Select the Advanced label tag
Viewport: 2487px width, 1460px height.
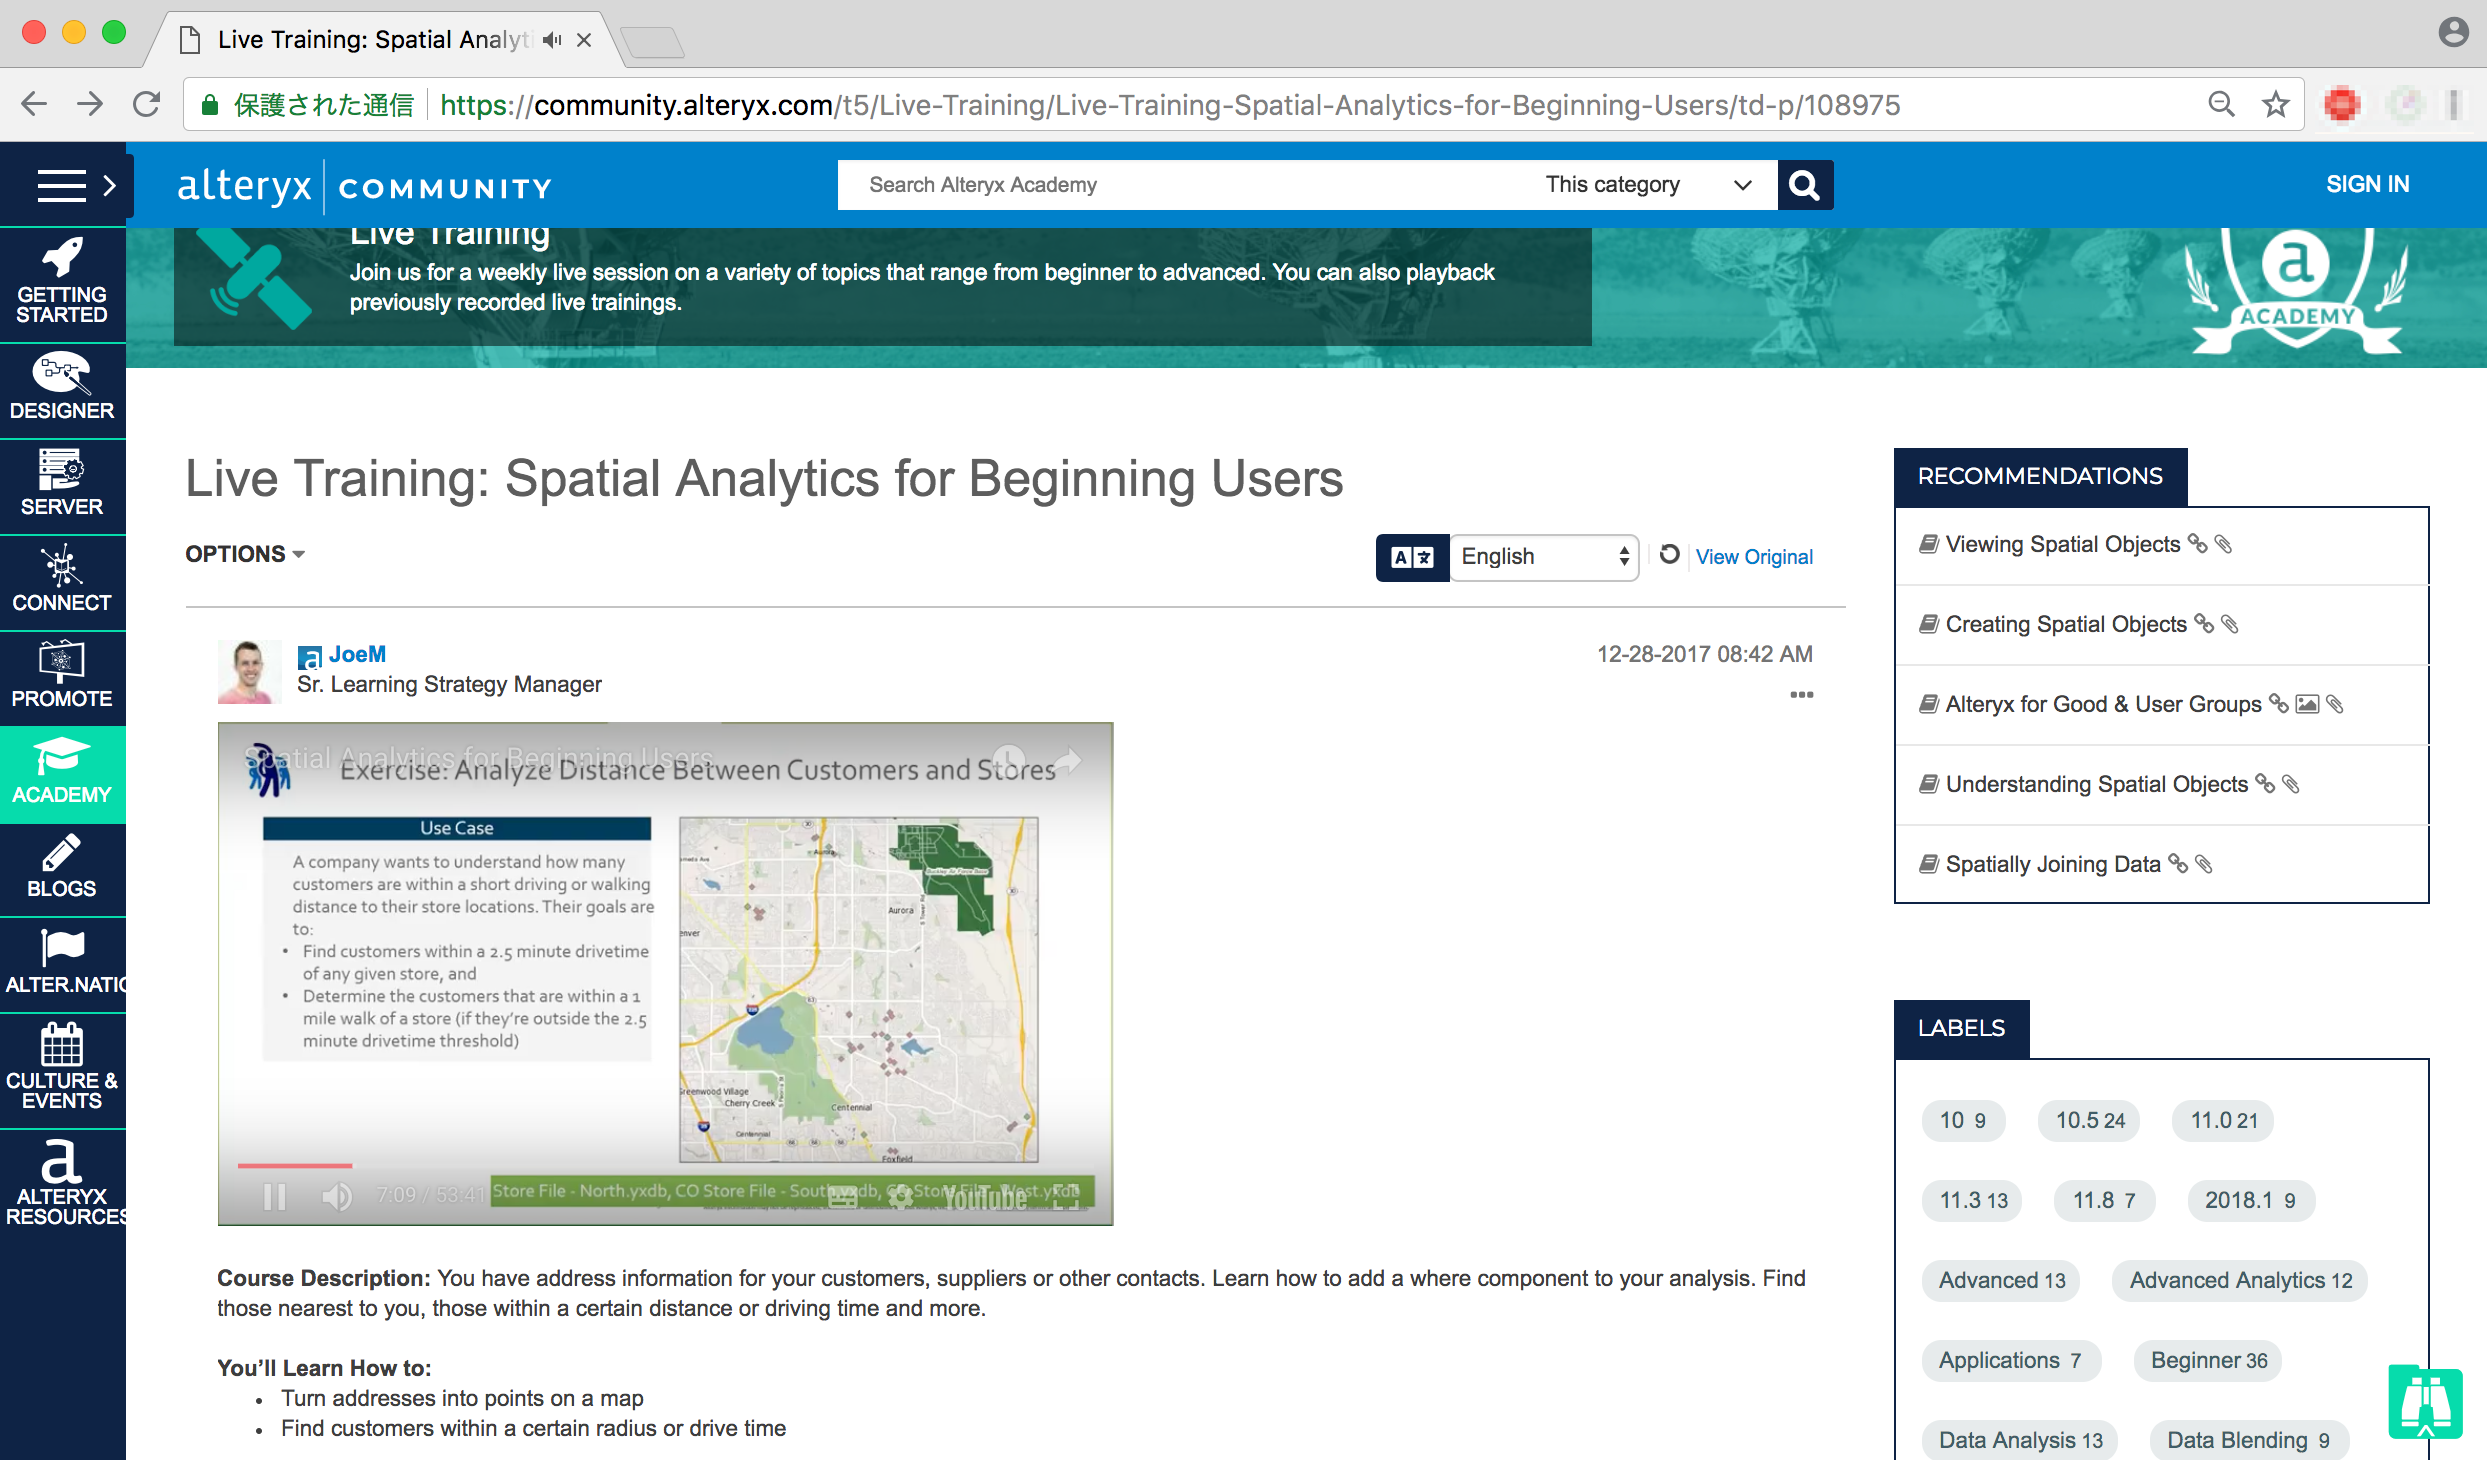(2001, 1281)
